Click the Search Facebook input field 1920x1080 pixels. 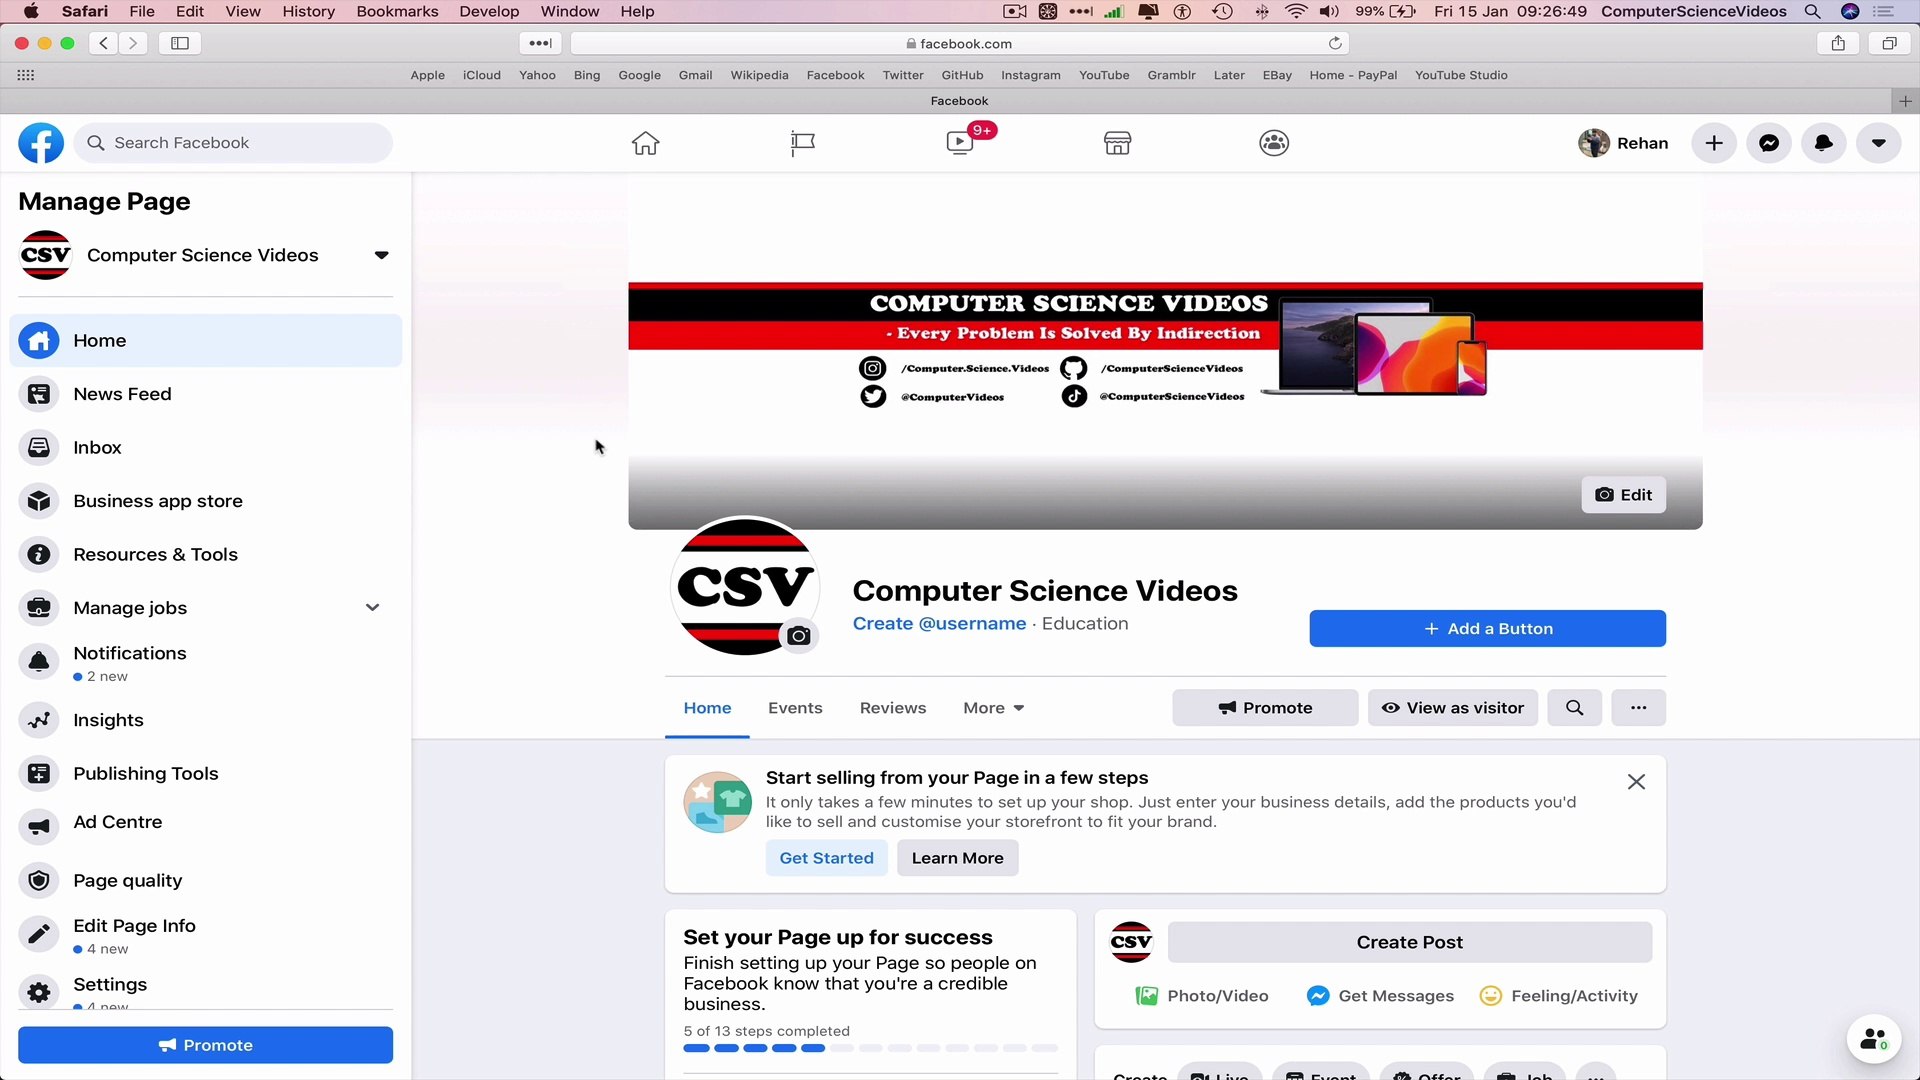click(232, 143)
